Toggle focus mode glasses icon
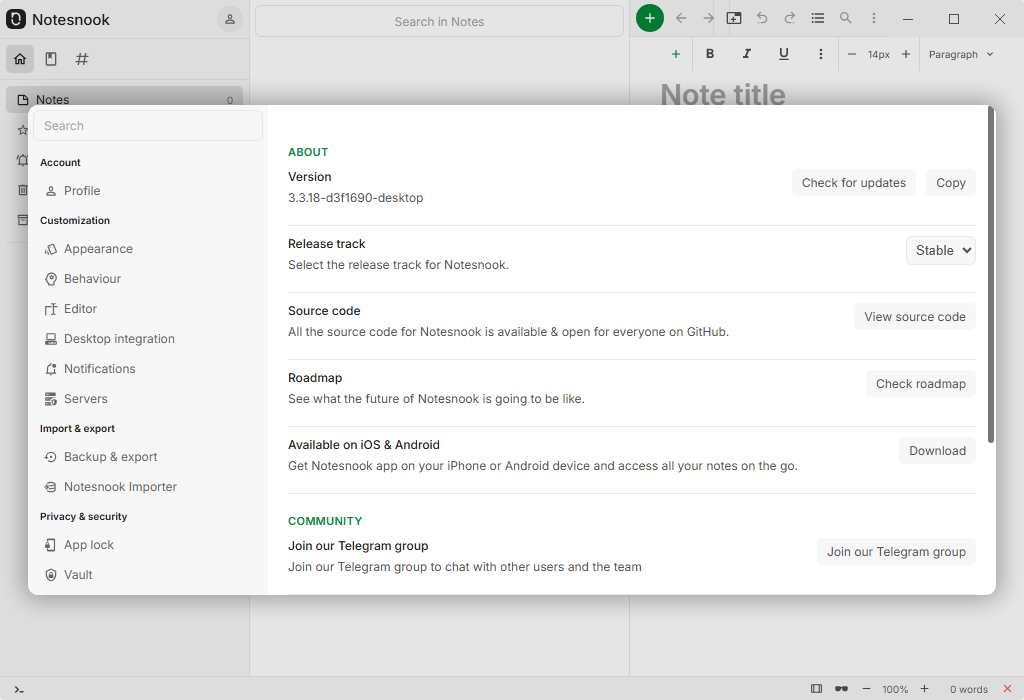Screen dimensions: 1024x700 pos(841,689)
